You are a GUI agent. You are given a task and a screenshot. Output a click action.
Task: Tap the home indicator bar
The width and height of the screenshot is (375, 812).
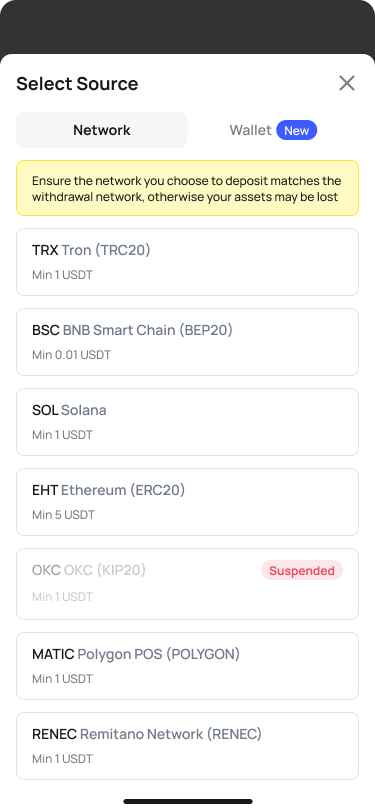coord(188,801)
